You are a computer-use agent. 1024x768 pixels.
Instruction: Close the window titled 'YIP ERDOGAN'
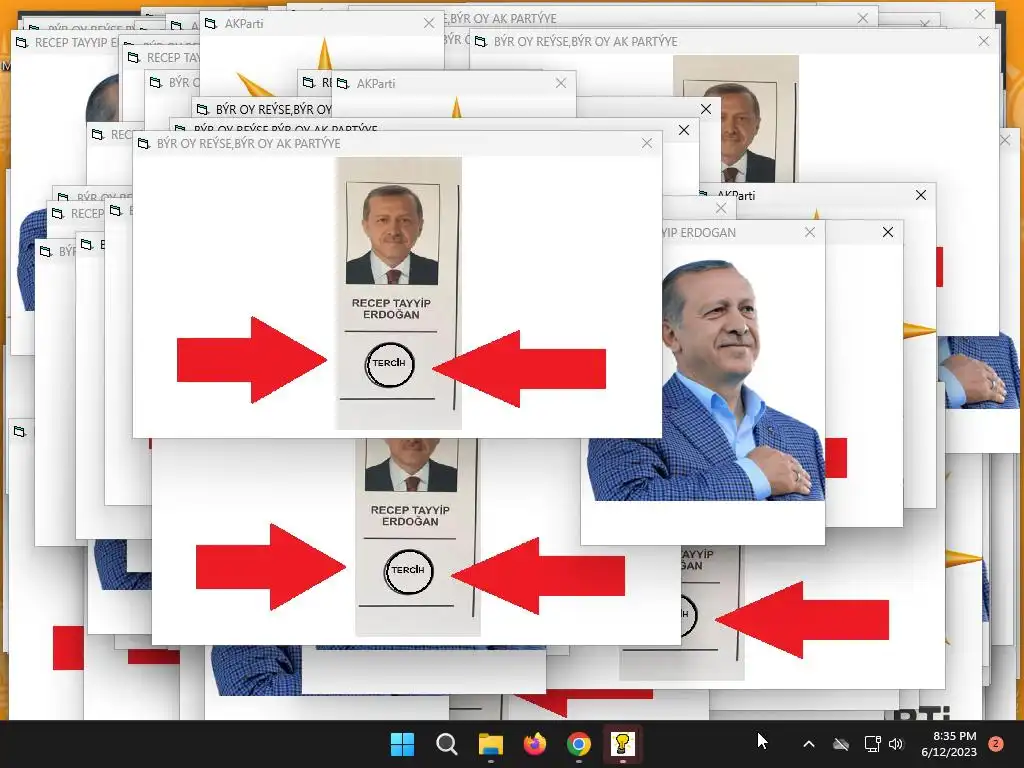click(810, 232)
